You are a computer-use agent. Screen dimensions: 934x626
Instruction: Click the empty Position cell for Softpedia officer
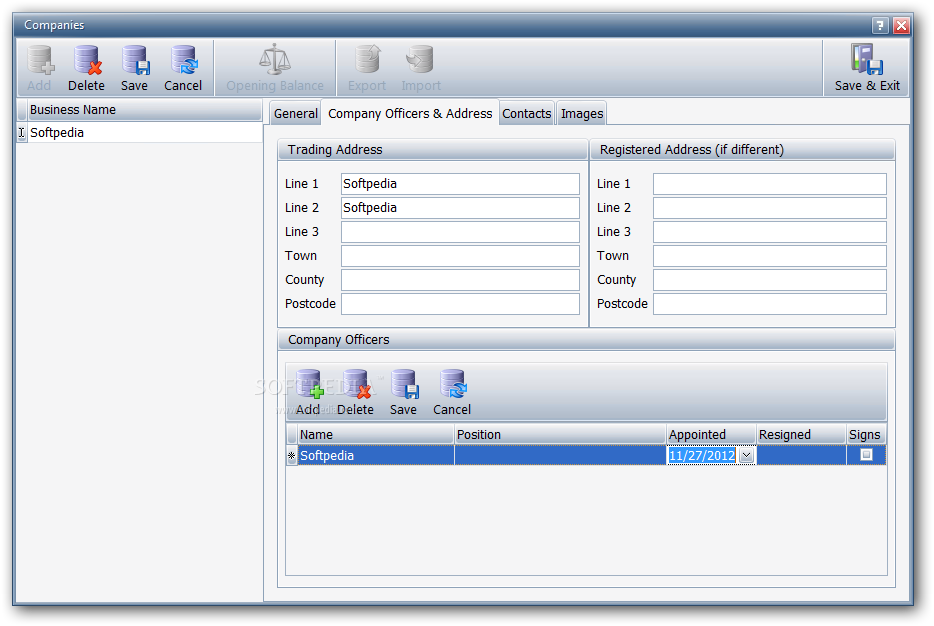(560, 456)
